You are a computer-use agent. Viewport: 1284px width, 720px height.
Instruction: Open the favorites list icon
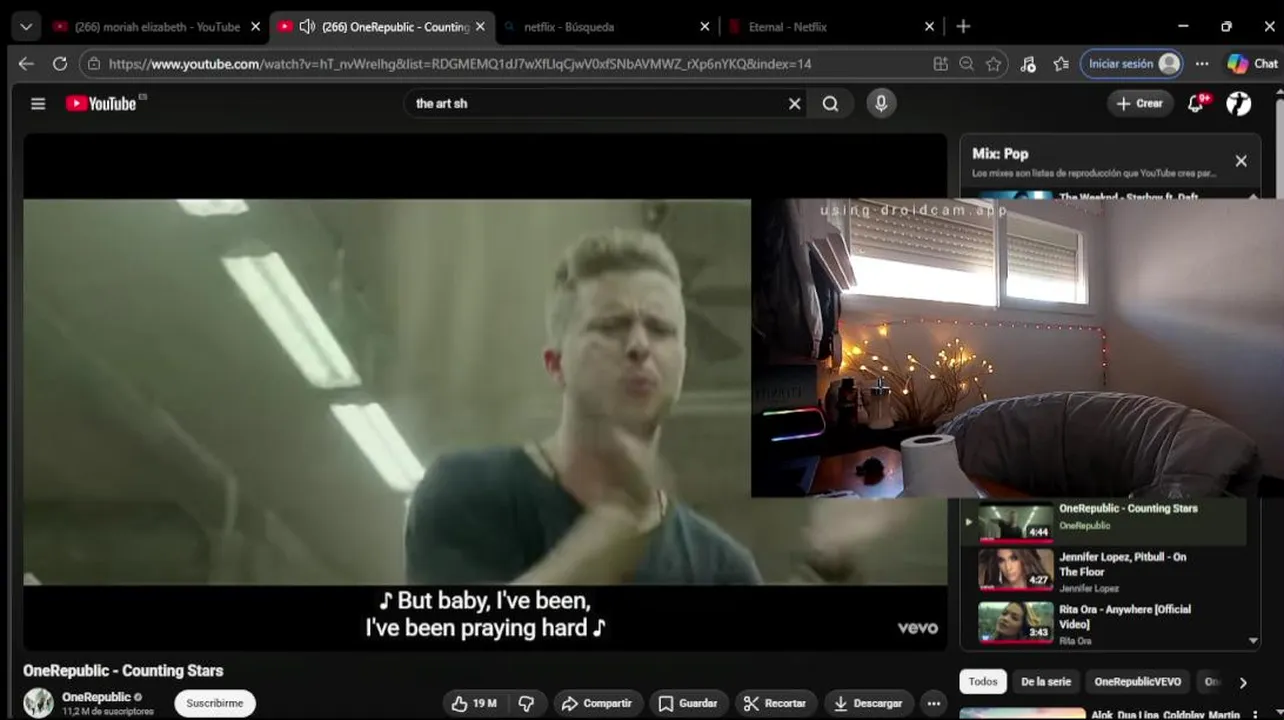[1061, 64]
